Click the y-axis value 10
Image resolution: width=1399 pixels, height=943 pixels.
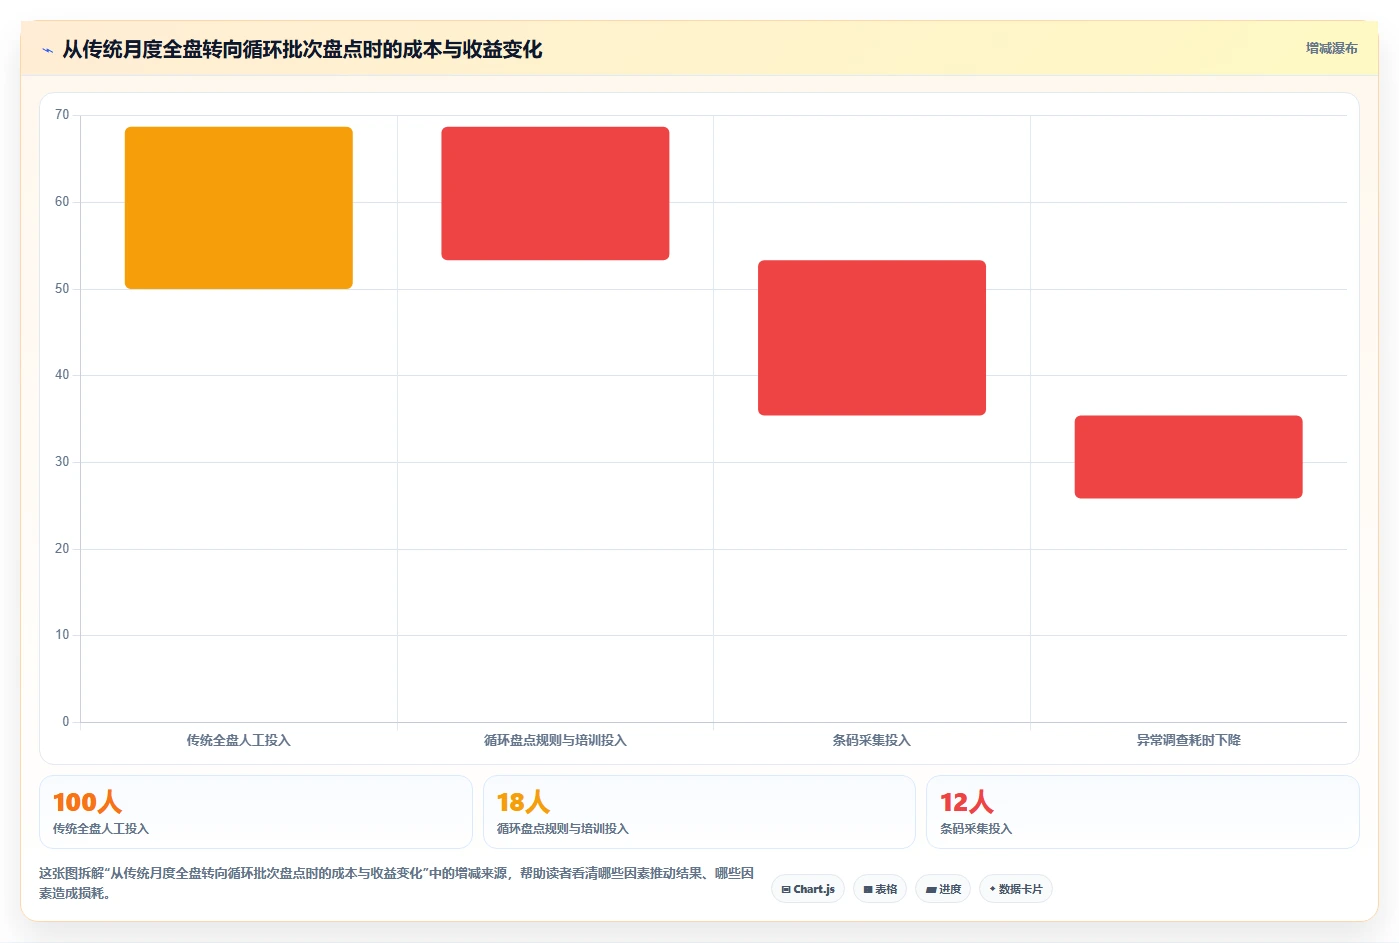(62, 635)
